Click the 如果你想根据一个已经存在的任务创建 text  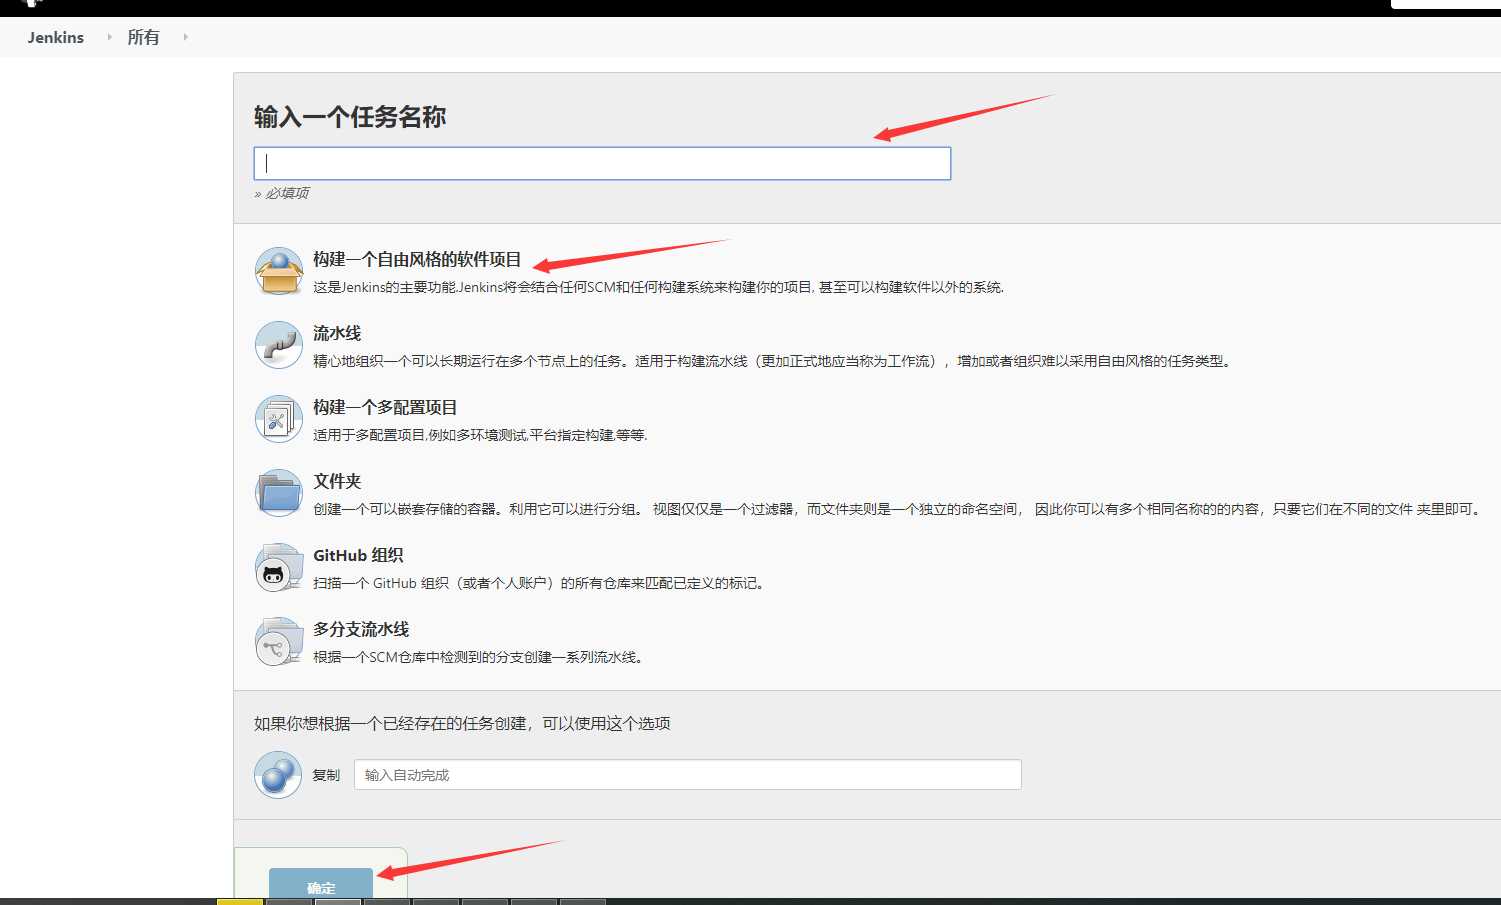(x=462, y=723)
